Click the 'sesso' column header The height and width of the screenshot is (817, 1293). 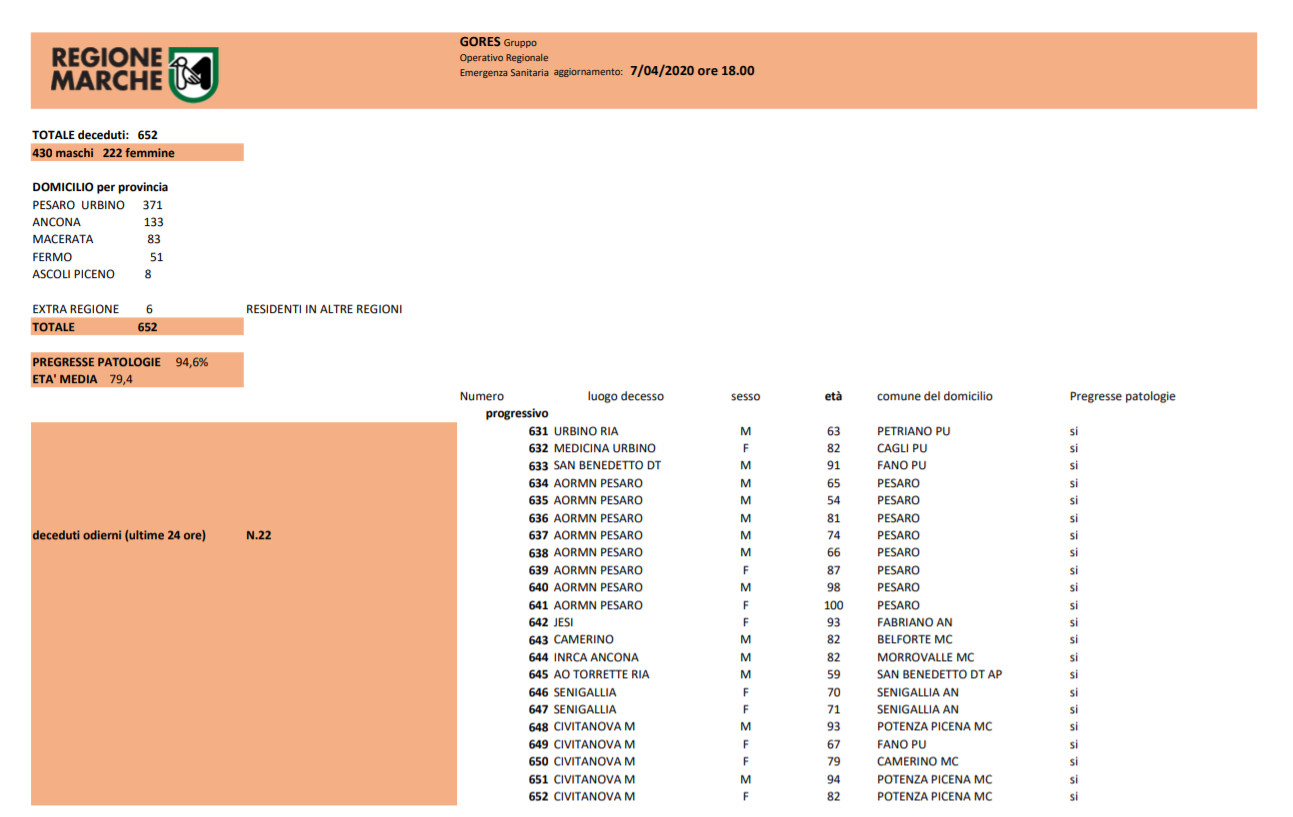(745, 396)
